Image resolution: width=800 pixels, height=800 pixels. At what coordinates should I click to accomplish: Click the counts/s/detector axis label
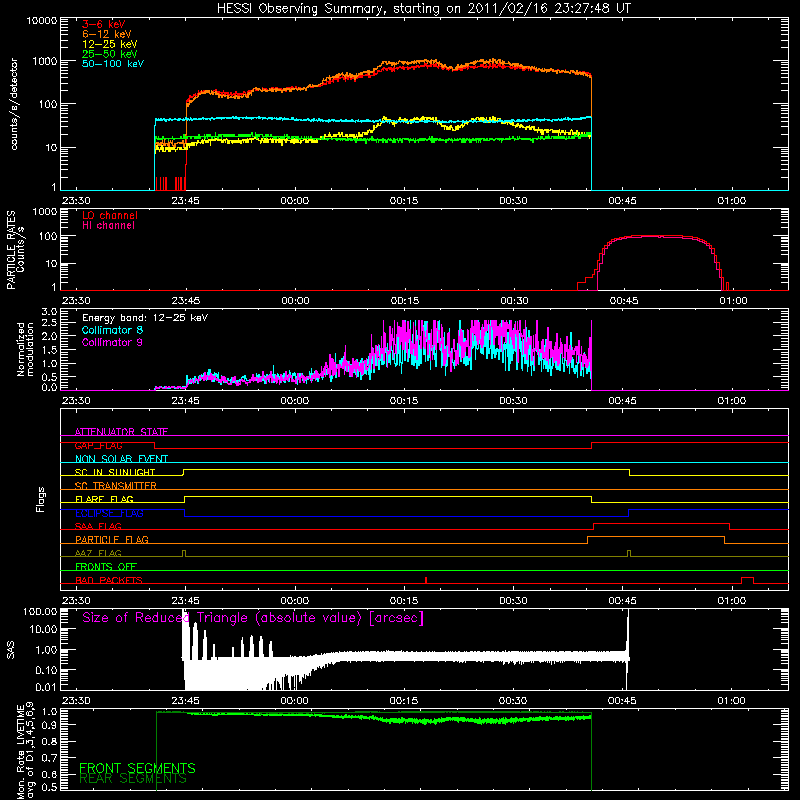click(14, 104)
